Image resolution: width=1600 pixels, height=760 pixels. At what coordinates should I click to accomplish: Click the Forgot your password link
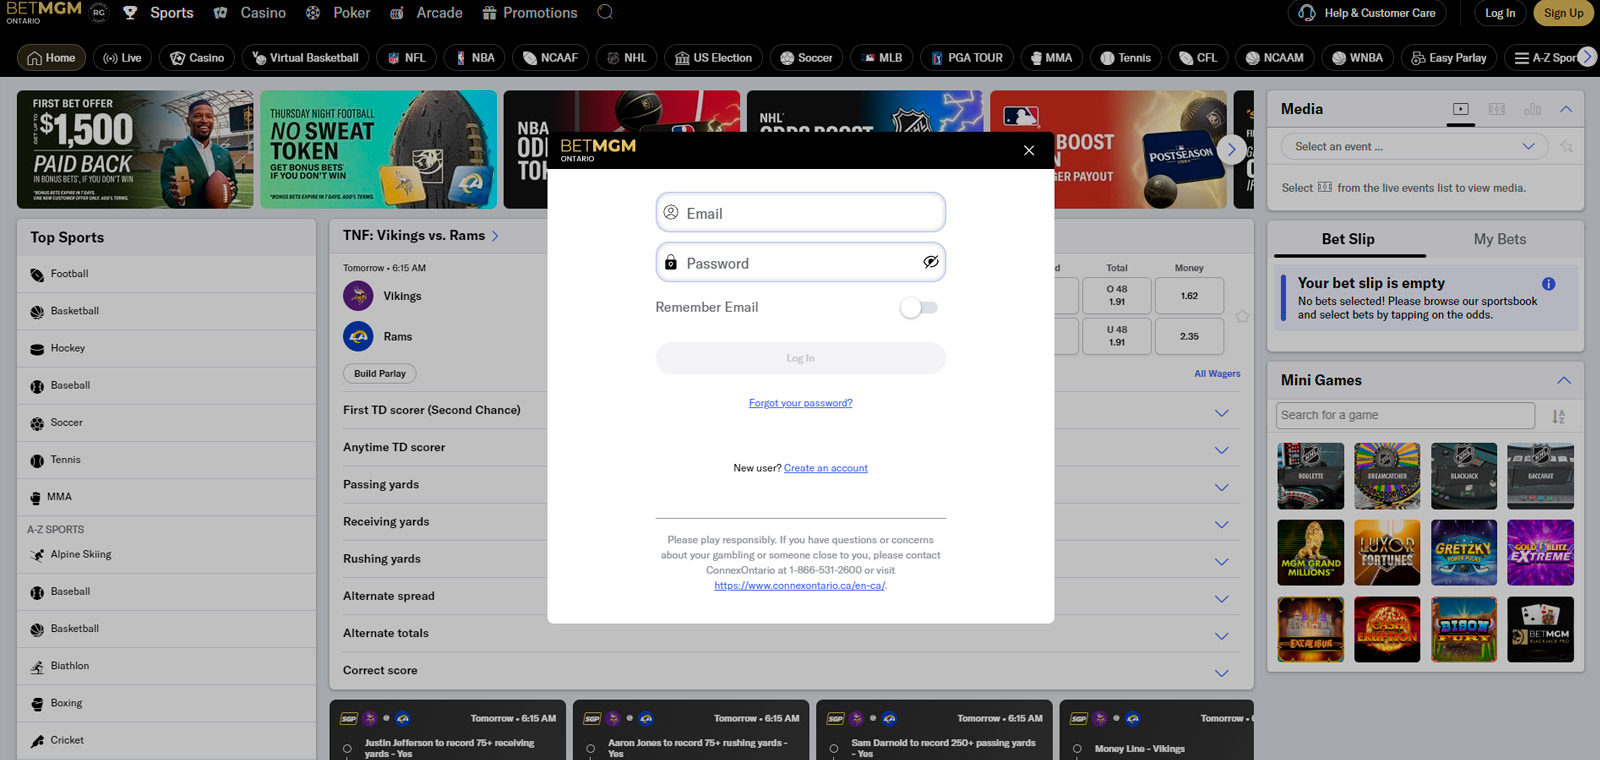(x=801, y=403)
